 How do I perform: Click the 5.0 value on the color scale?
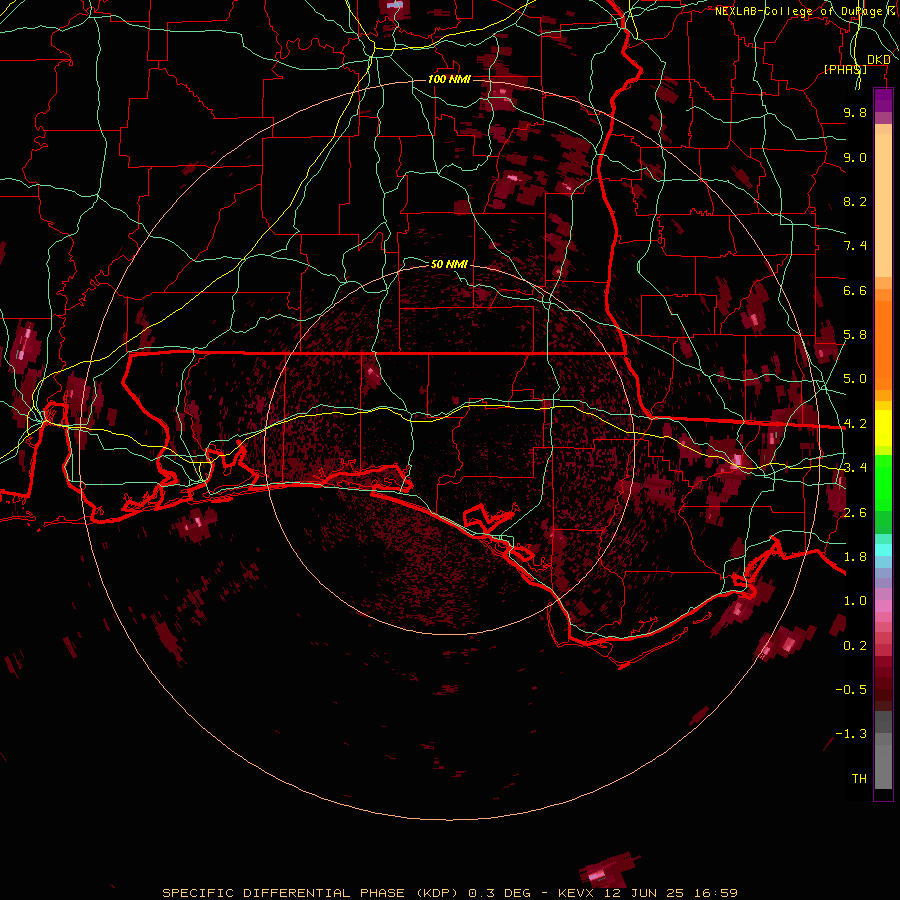click(x=855, y=379)
